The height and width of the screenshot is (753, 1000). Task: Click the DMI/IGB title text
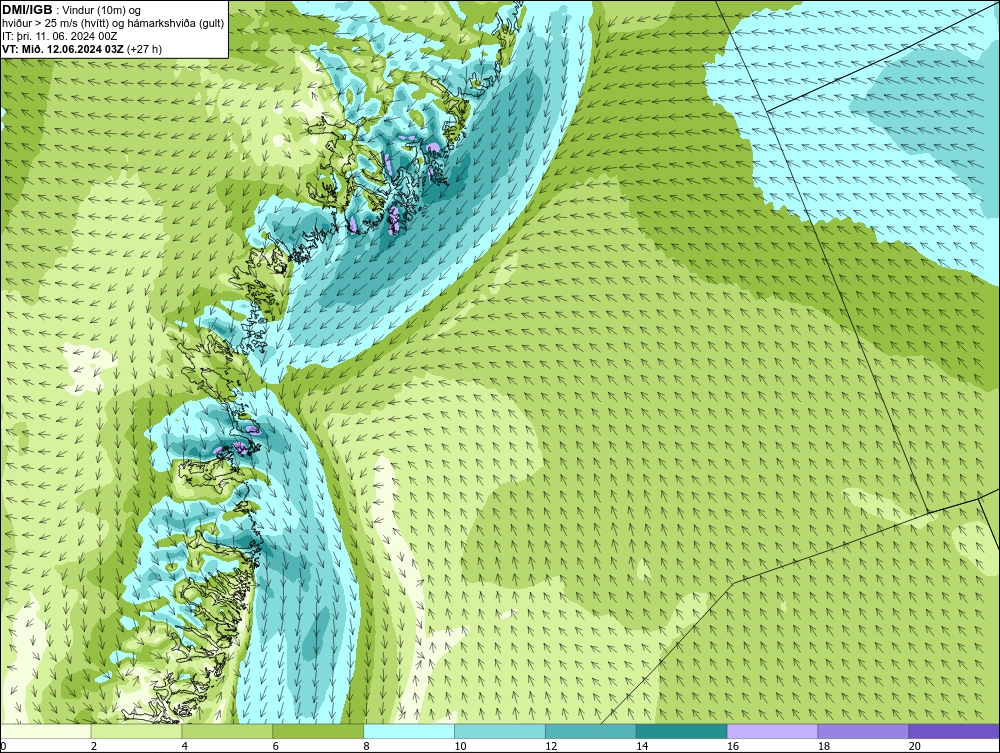[27, 10]
